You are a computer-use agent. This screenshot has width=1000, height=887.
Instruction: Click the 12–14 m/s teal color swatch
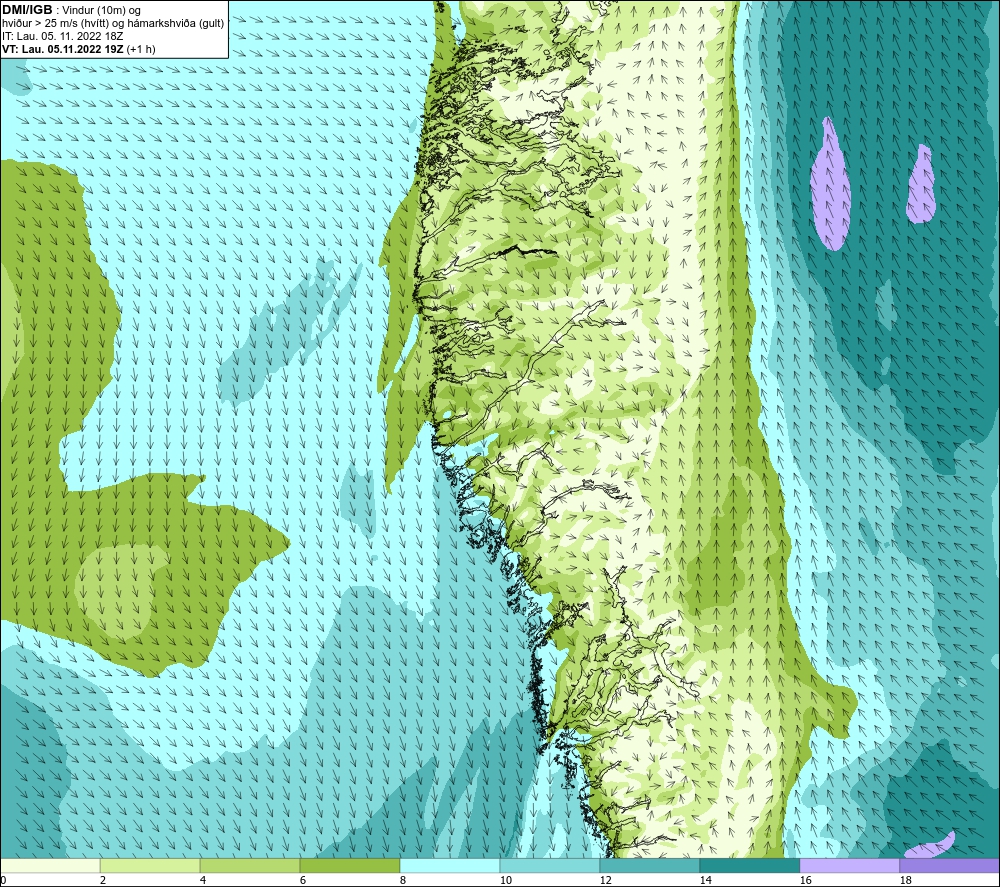(650, 865)
